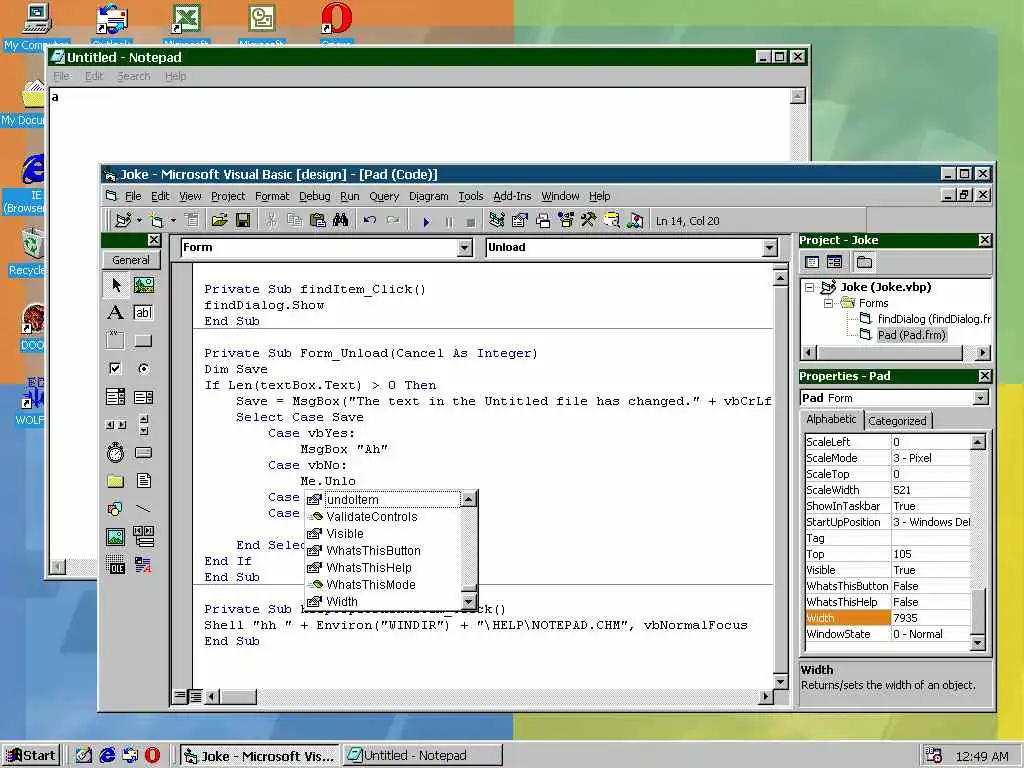
Task: Click the Data View Window toolbar icon
Action: (x=612, y=221)
